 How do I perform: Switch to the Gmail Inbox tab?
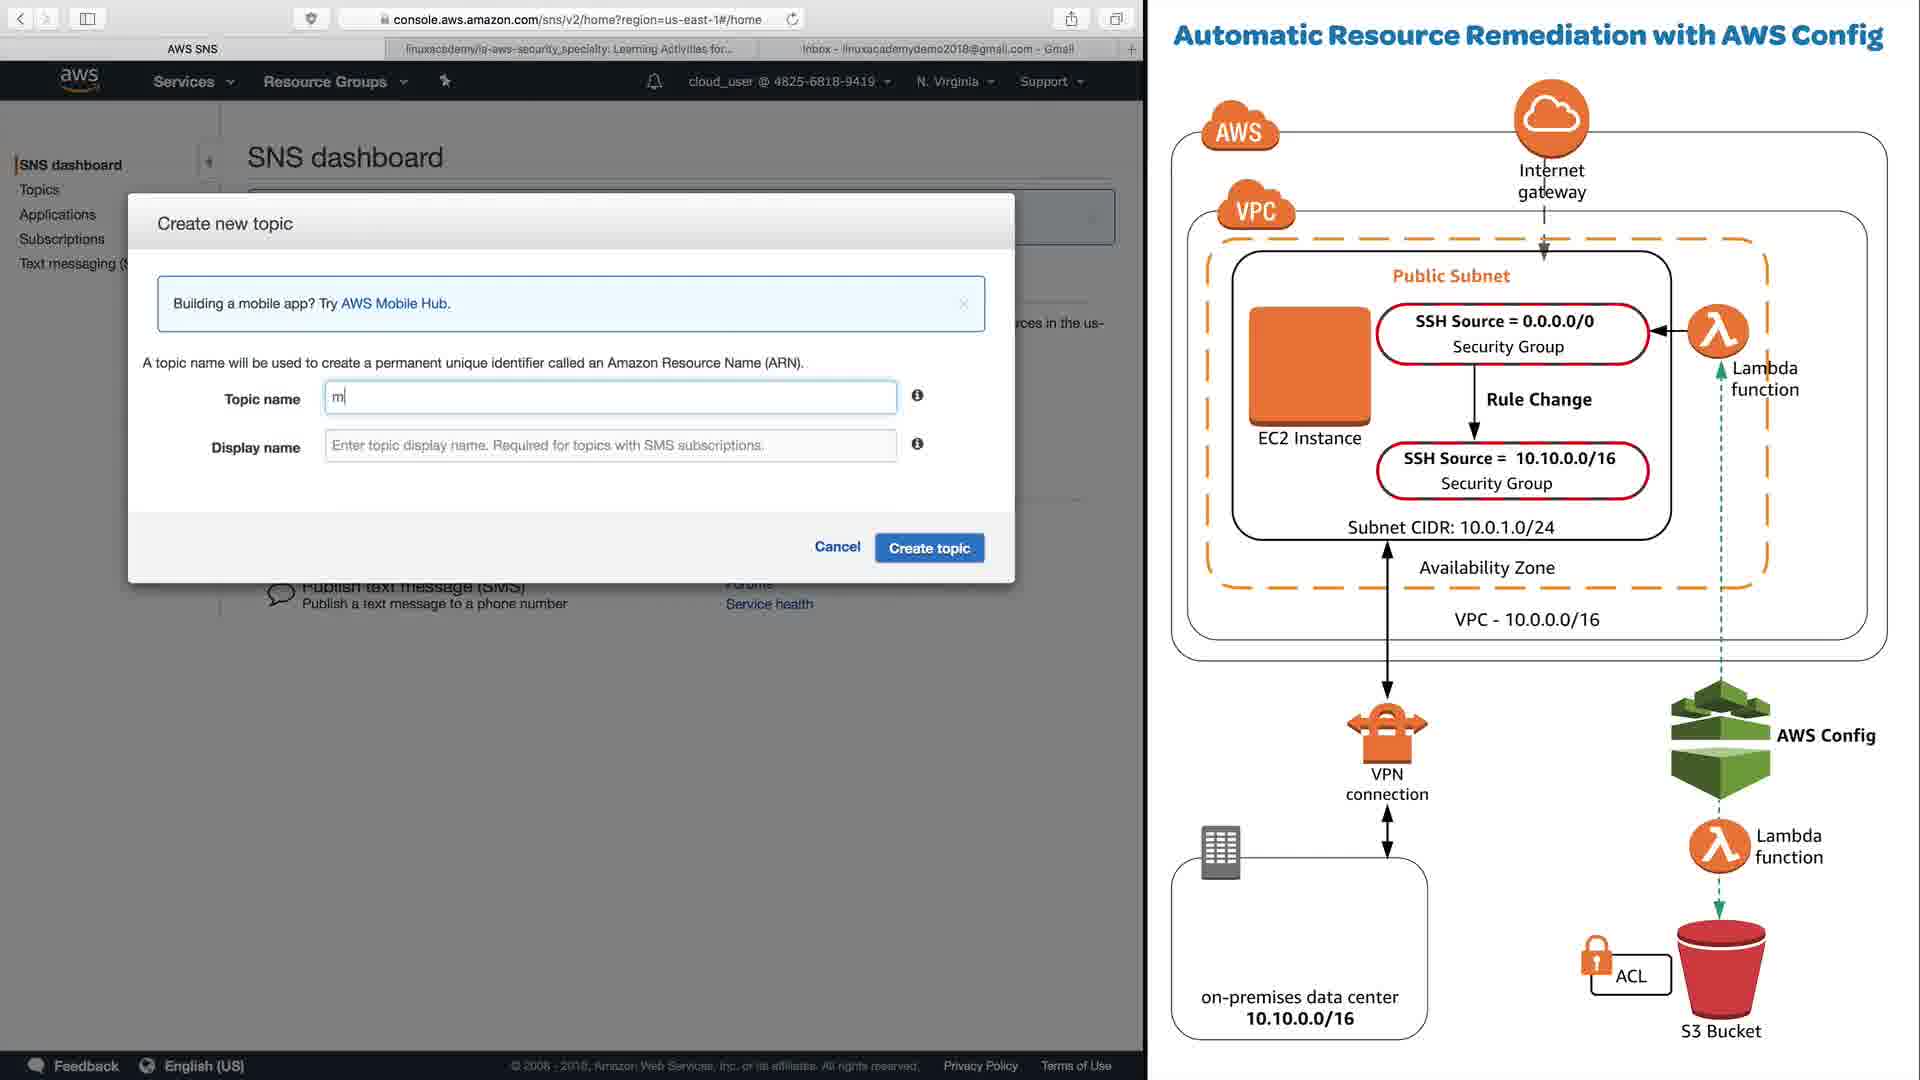click(937, 49)
